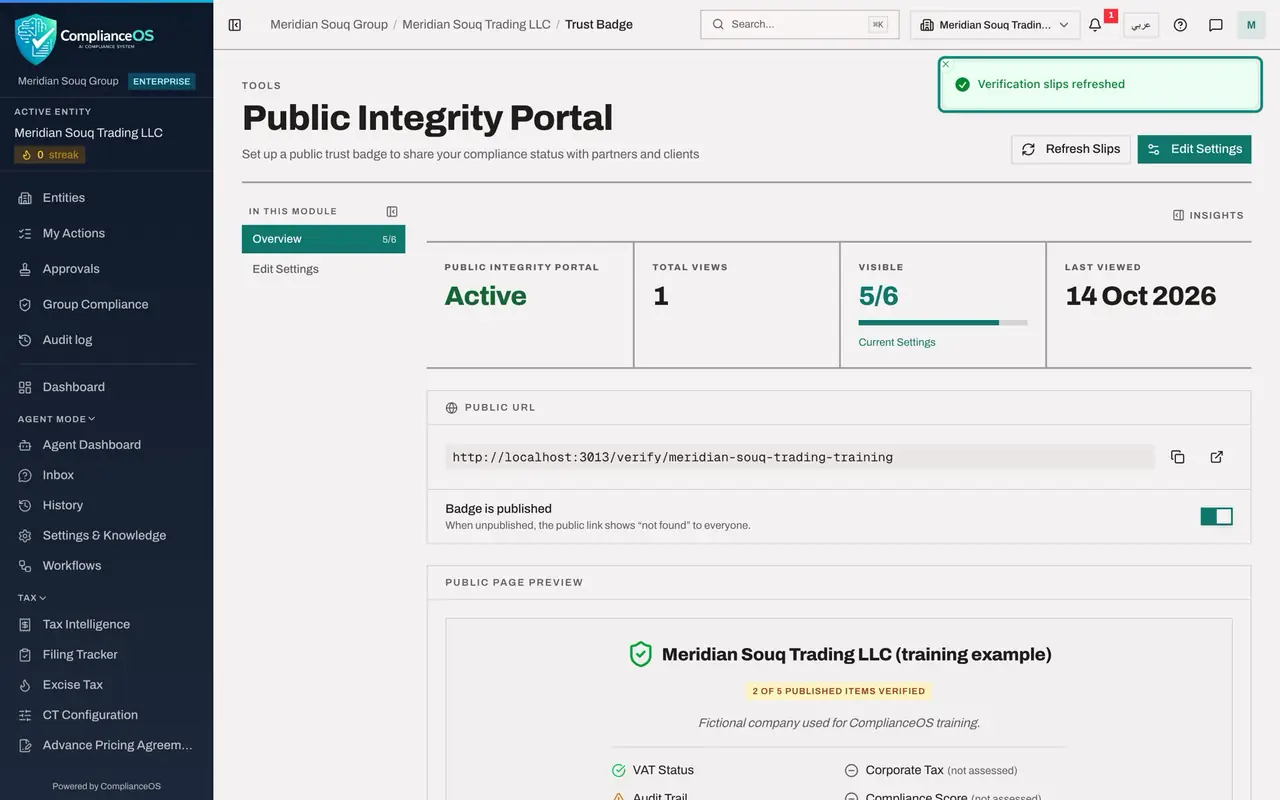Viewport: 1280px width, 800px height.
Task: Copy the public URL
Action: (x=1178, y=457)
